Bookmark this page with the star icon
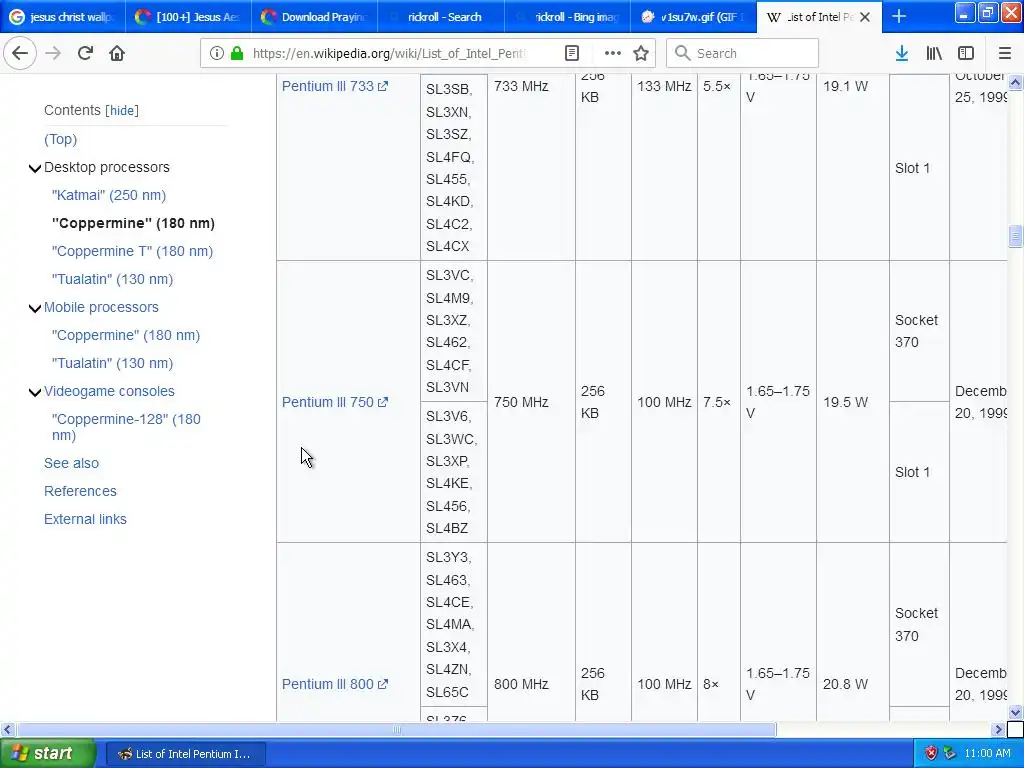Viewport: 1024px width, 768px height. click(x=641, y=53)
